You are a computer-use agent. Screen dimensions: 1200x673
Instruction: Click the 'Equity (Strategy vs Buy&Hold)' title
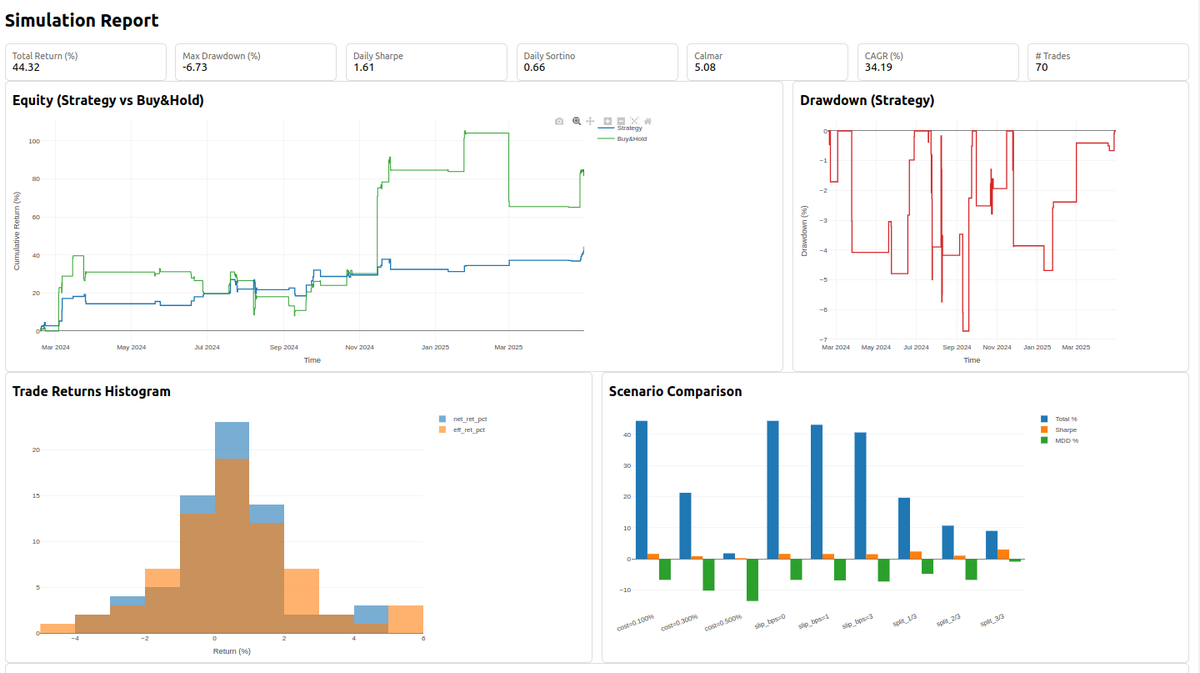coord(108,100)
